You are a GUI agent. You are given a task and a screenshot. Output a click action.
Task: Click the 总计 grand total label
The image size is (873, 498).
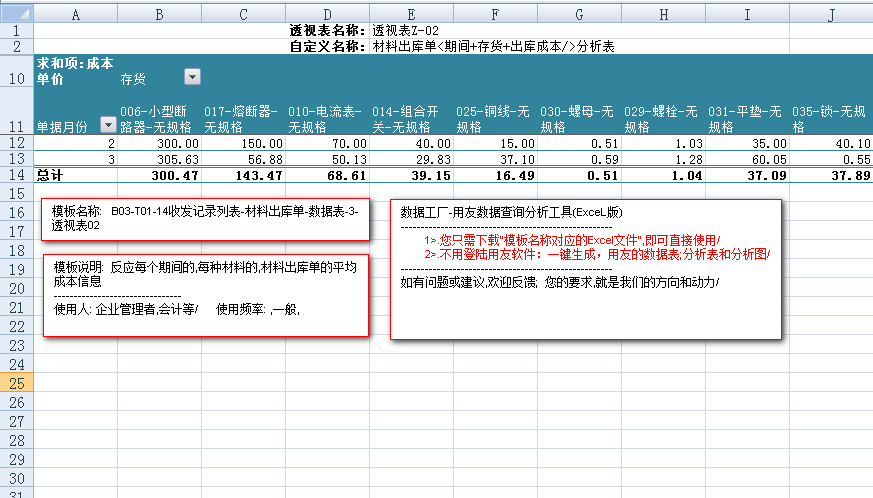point(76,174)
